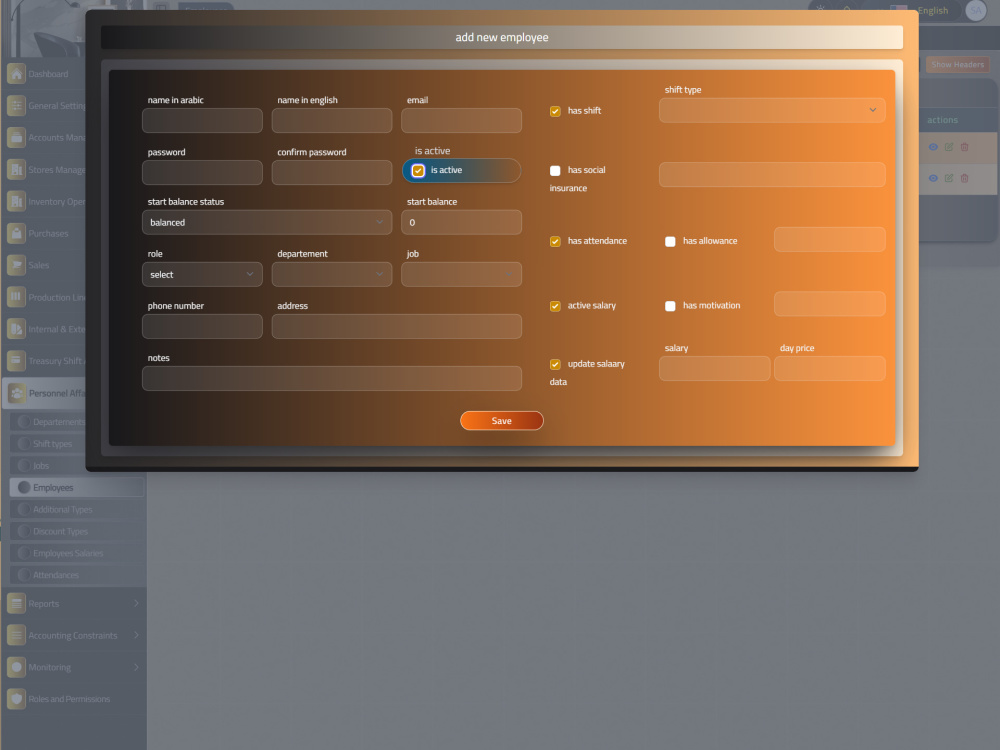
Task: Click the Production Lines sidebar icon
Action: pyautogui.click(x=17, y=297)
